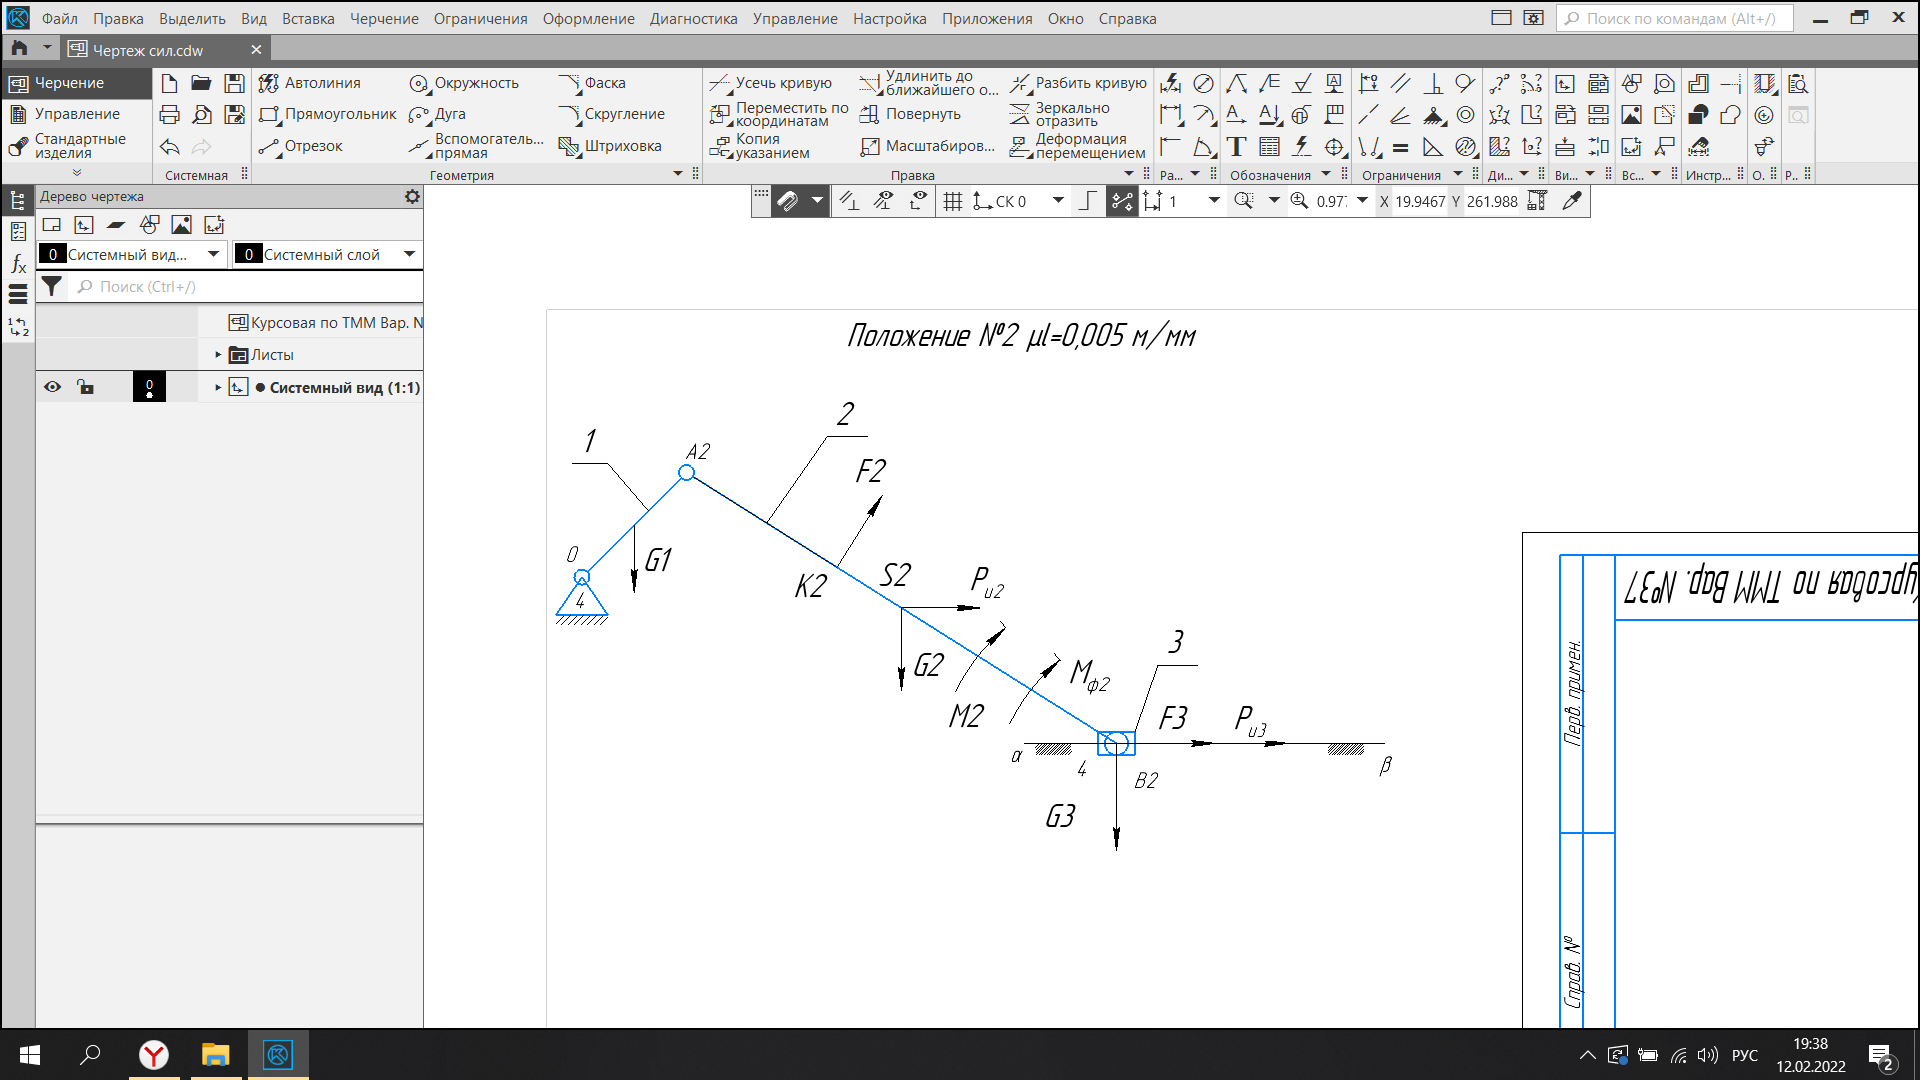Open zoom factor 0.97 dropdown

(x=1362, y=201)
